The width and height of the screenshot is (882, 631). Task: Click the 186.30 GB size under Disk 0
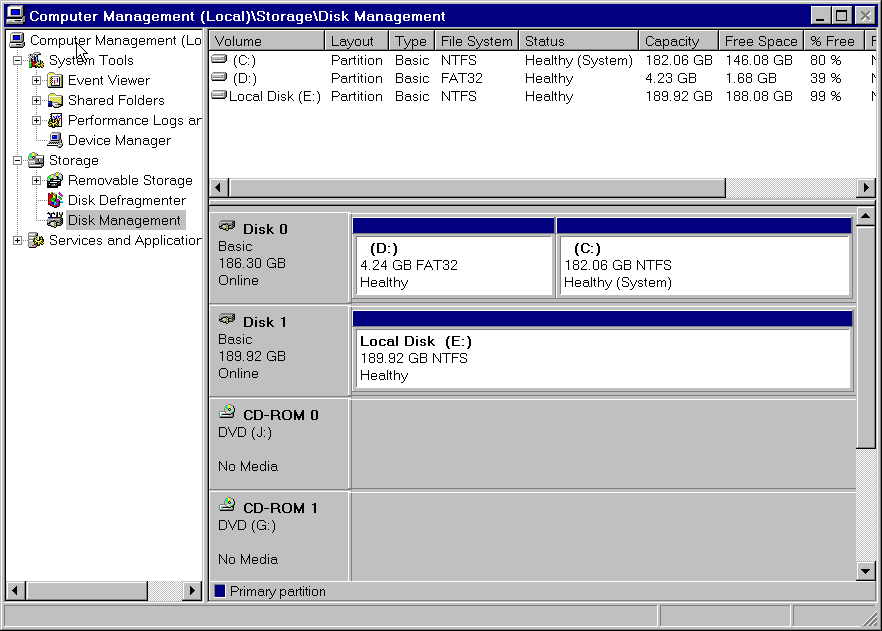252,263
